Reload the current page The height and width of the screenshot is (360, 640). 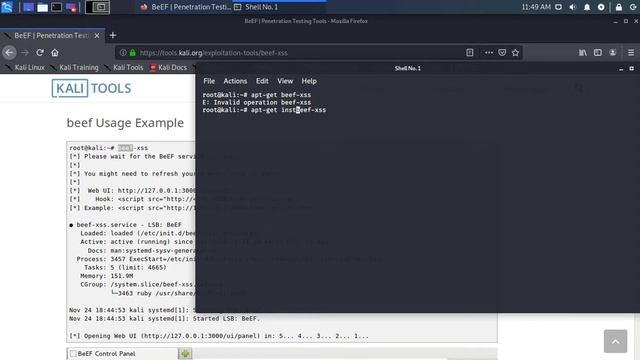tap(40, 53)
